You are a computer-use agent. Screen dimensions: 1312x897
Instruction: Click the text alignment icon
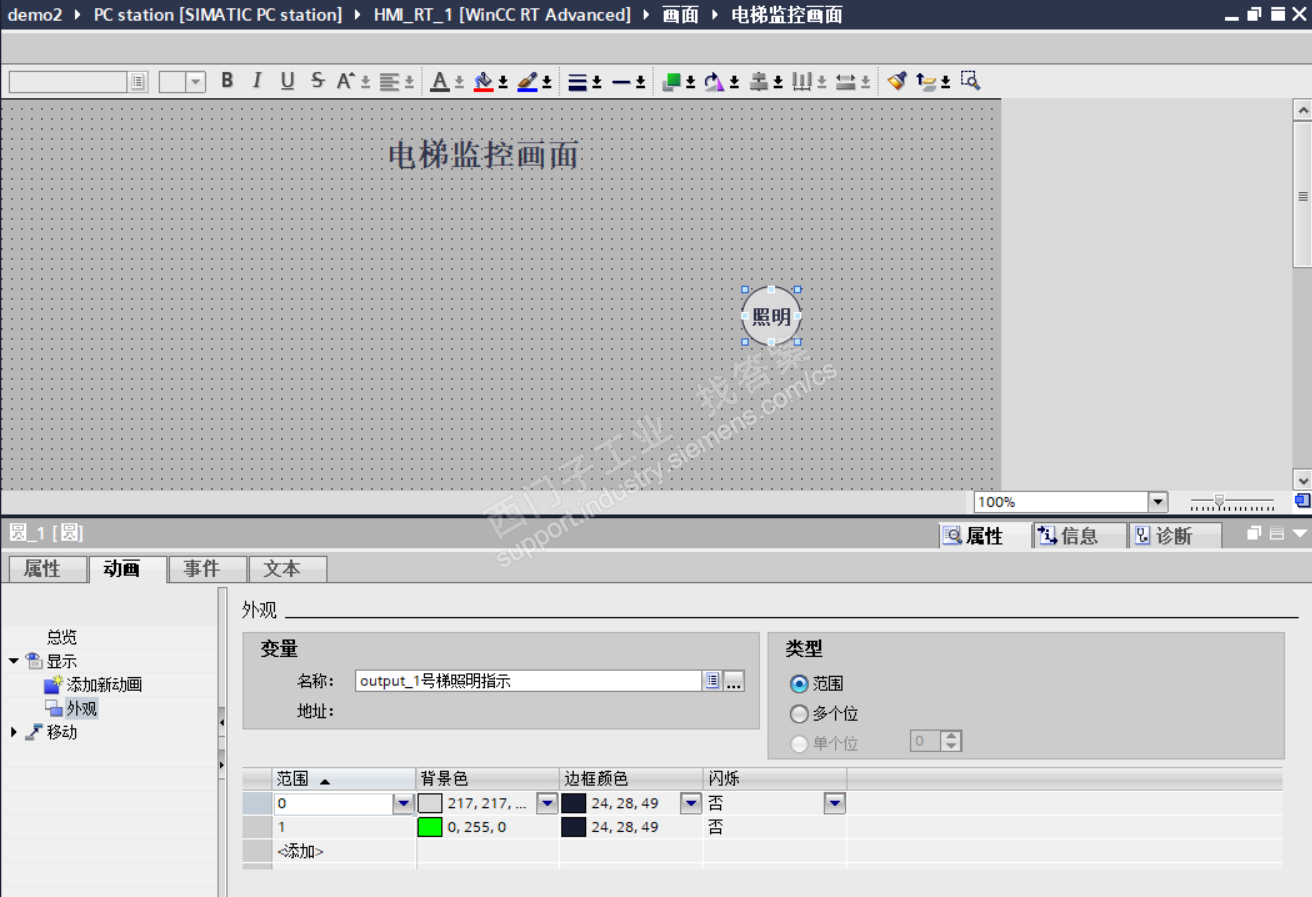click(390, 82)
